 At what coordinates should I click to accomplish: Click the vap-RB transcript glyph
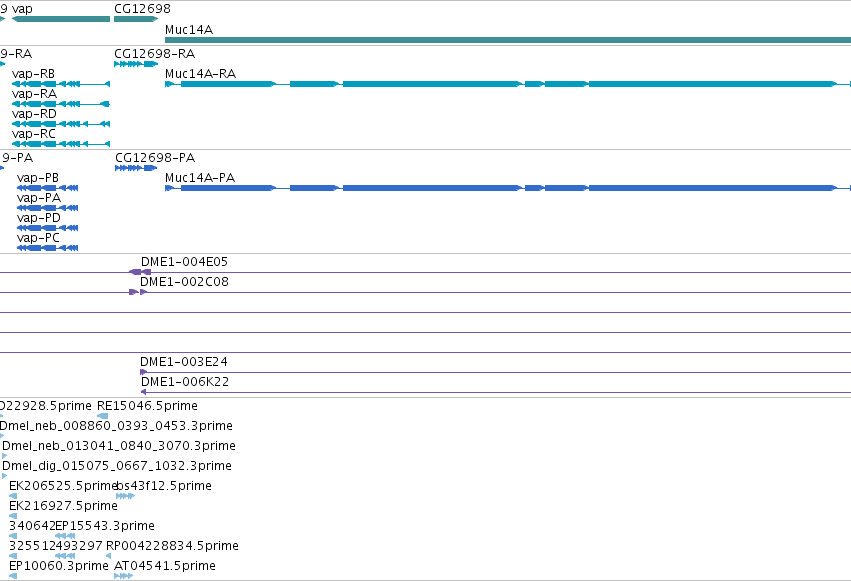coord(61,84)
